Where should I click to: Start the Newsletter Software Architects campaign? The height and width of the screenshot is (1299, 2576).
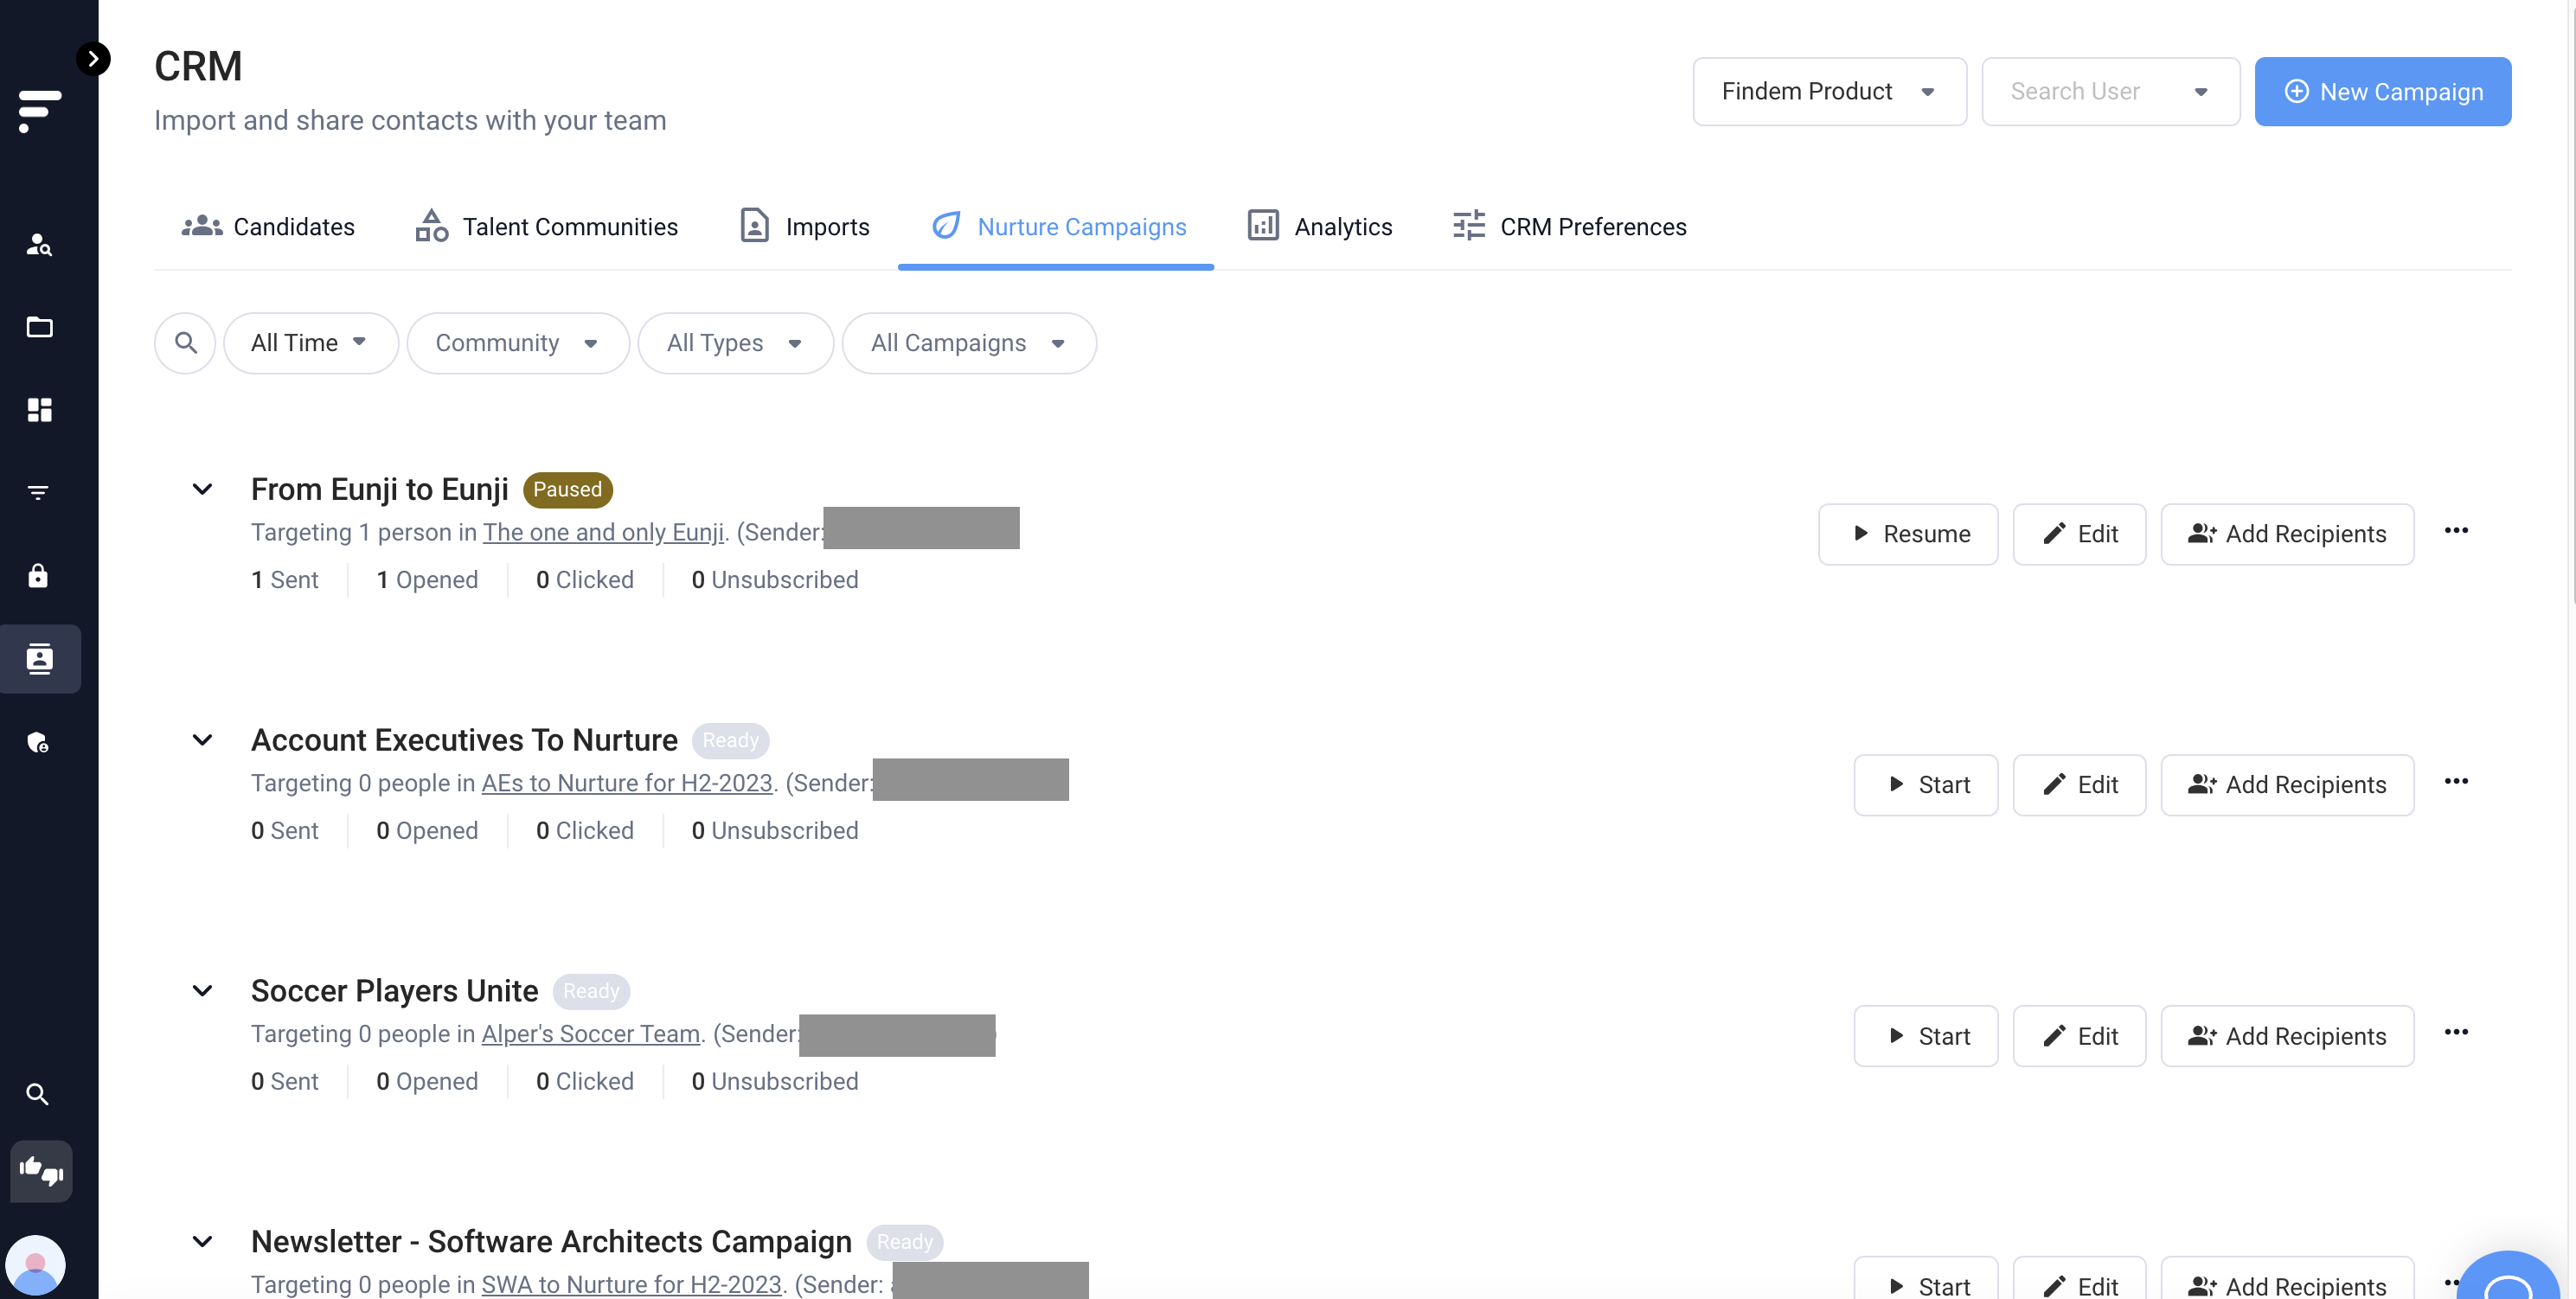pos(1926,1280)
